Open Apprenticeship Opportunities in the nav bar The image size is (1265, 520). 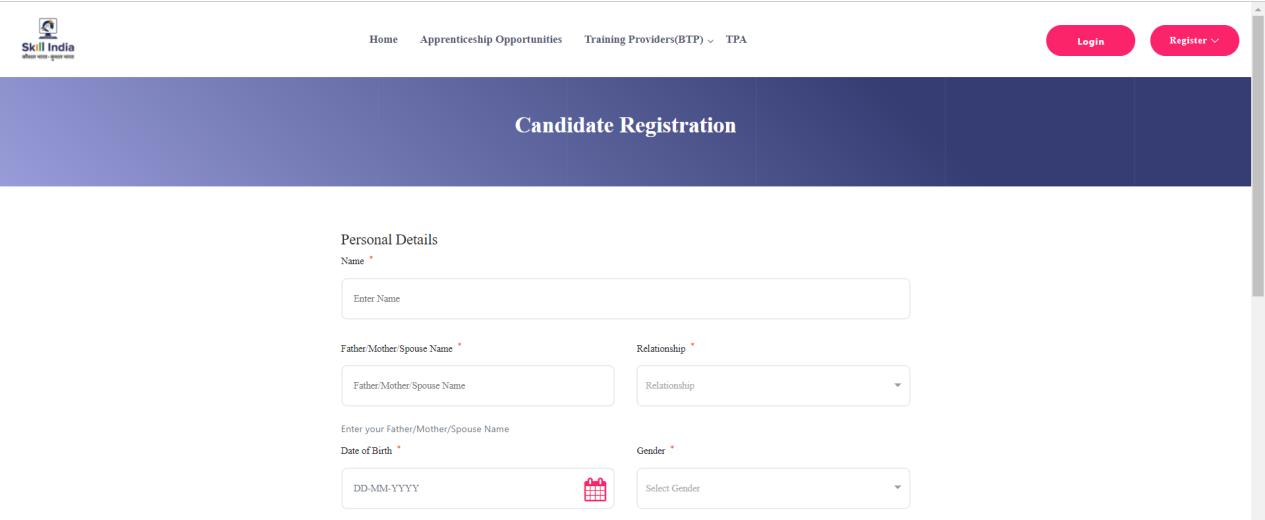[491, 40]
